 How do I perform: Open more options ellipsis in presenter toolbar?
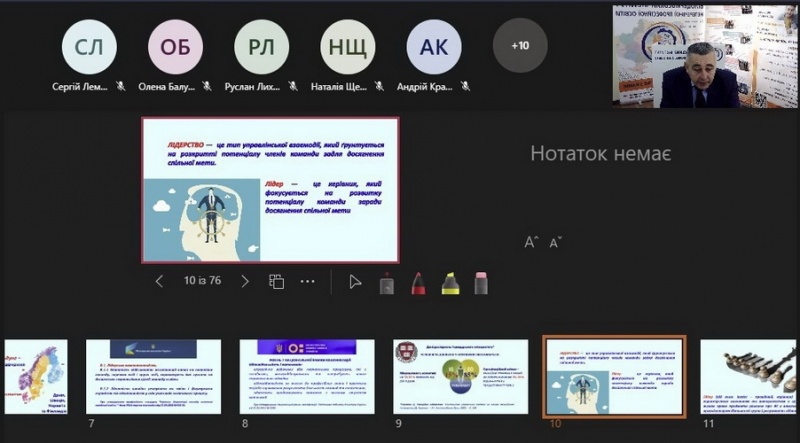308,281
